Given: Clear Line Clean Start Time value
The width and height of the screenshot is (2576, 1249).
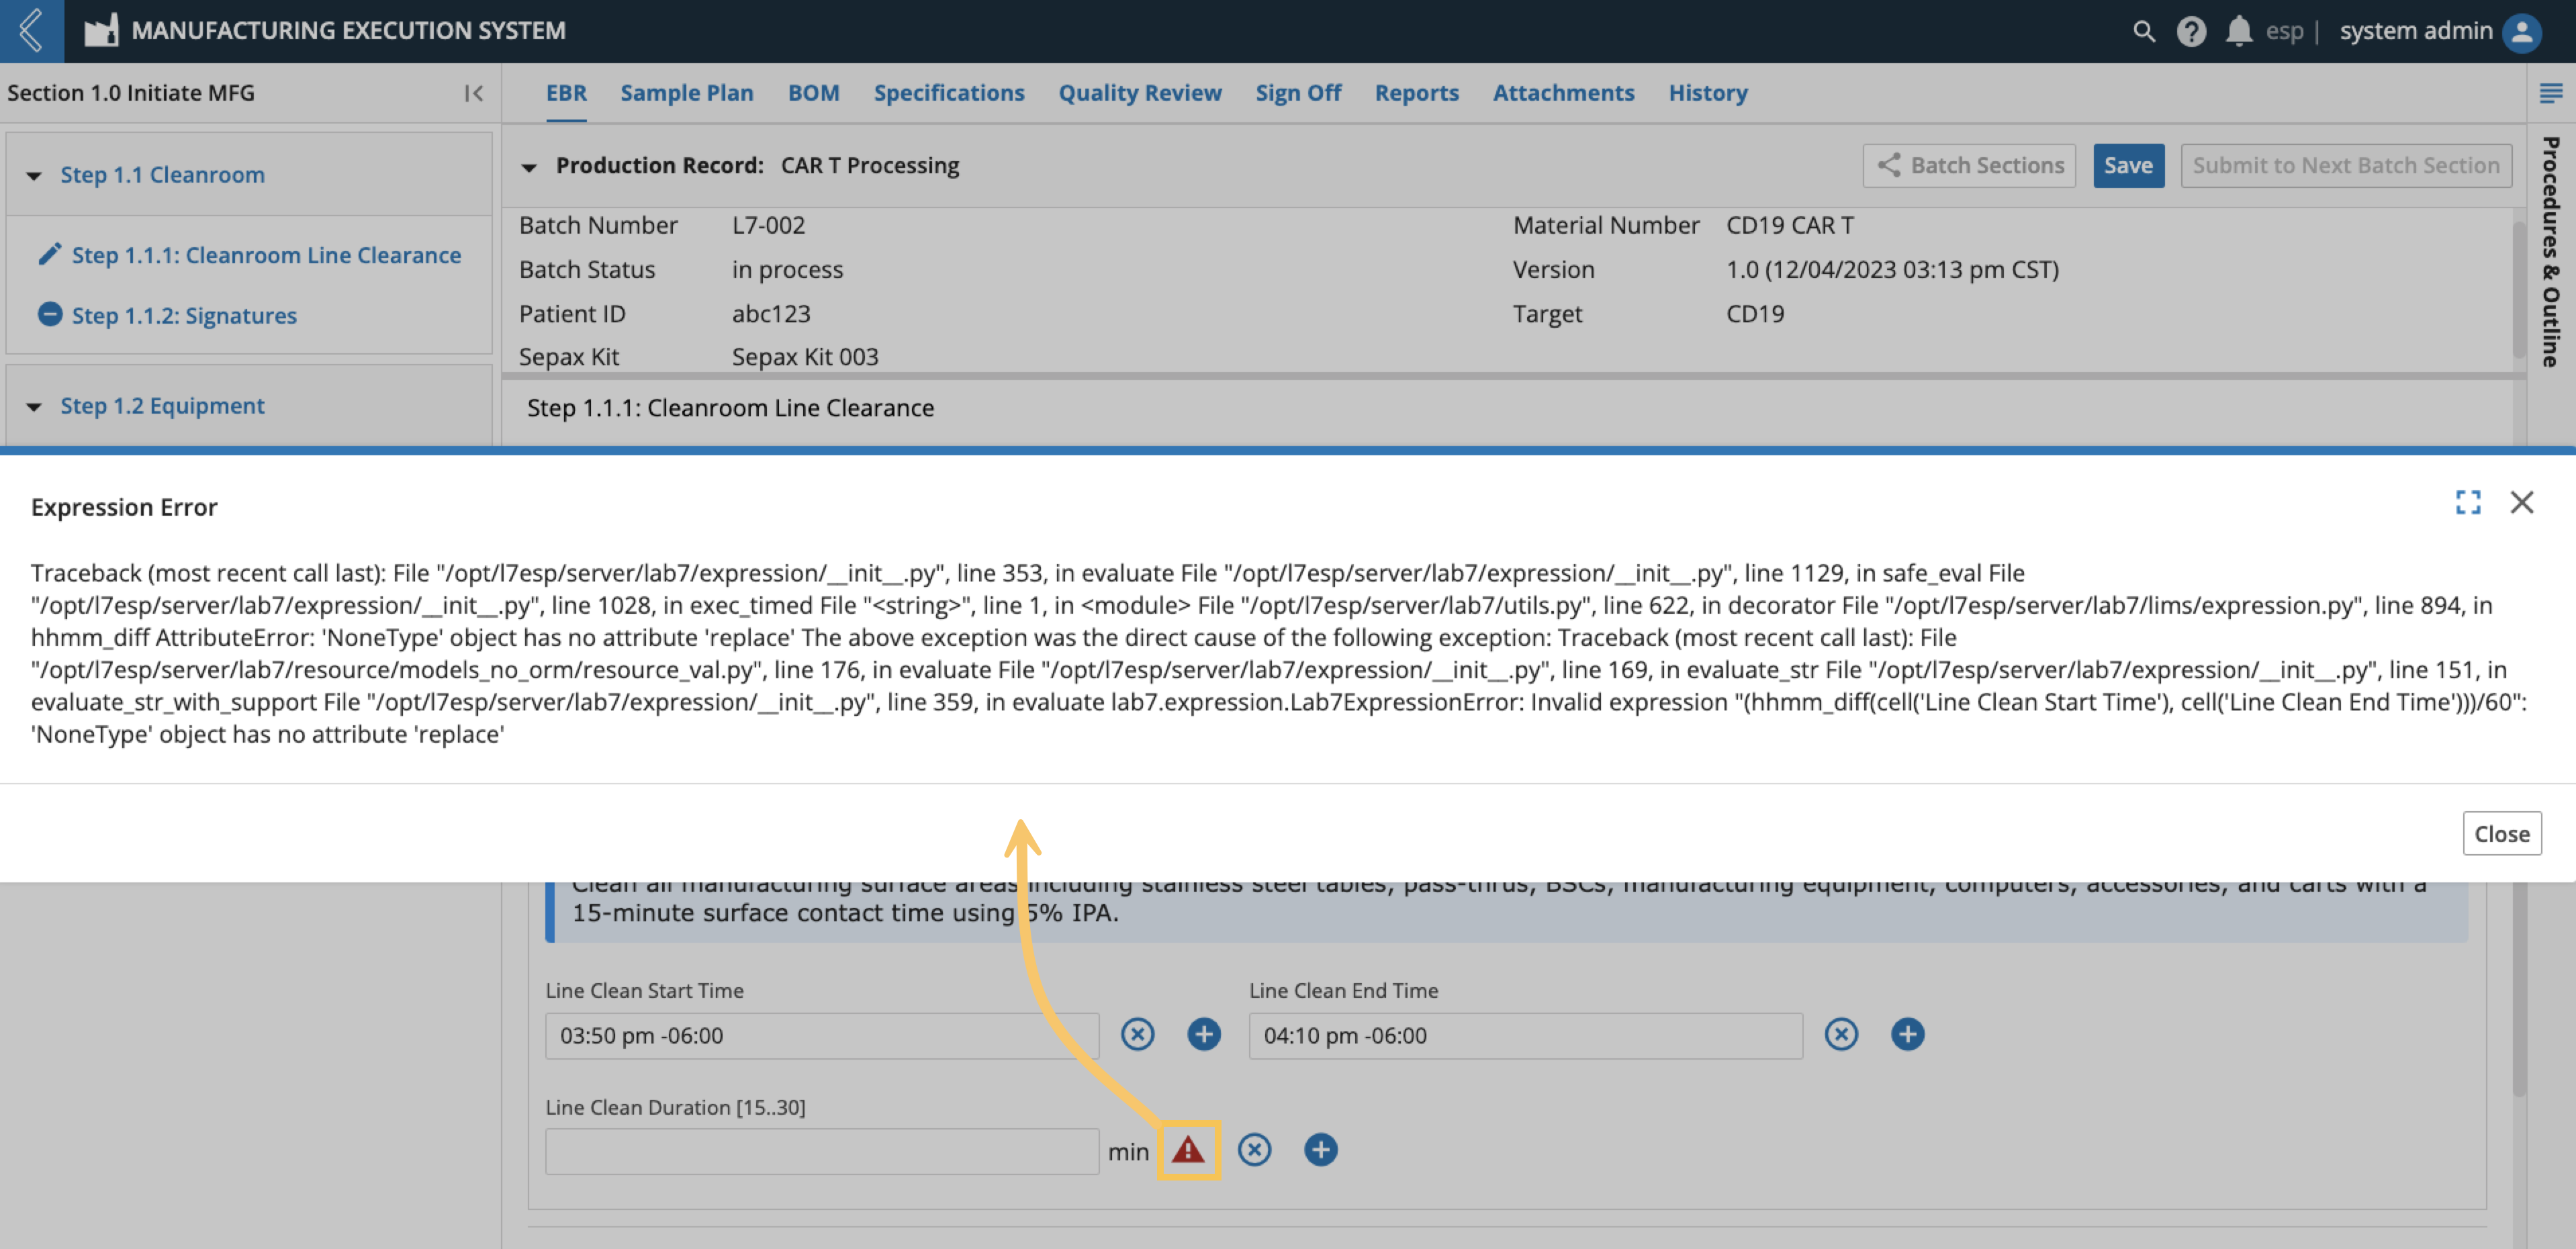Looking at the screenshot, I should click(1137, 1034).
